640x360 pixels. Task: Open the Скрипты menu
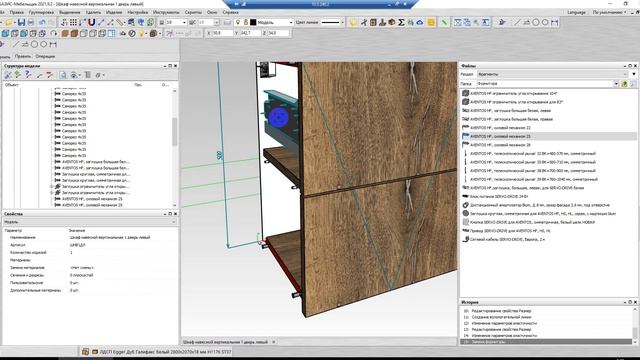(193, 12)
